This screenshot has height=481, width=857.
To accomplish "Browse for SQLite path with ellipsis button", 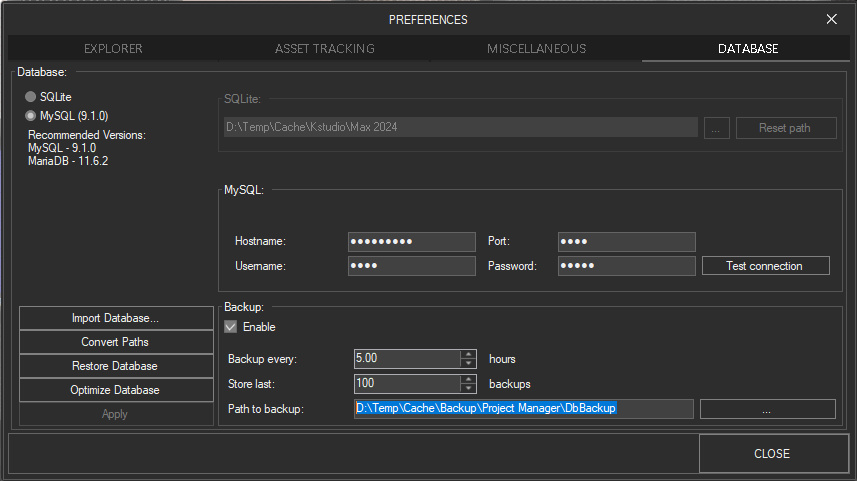I will [717, 128].
